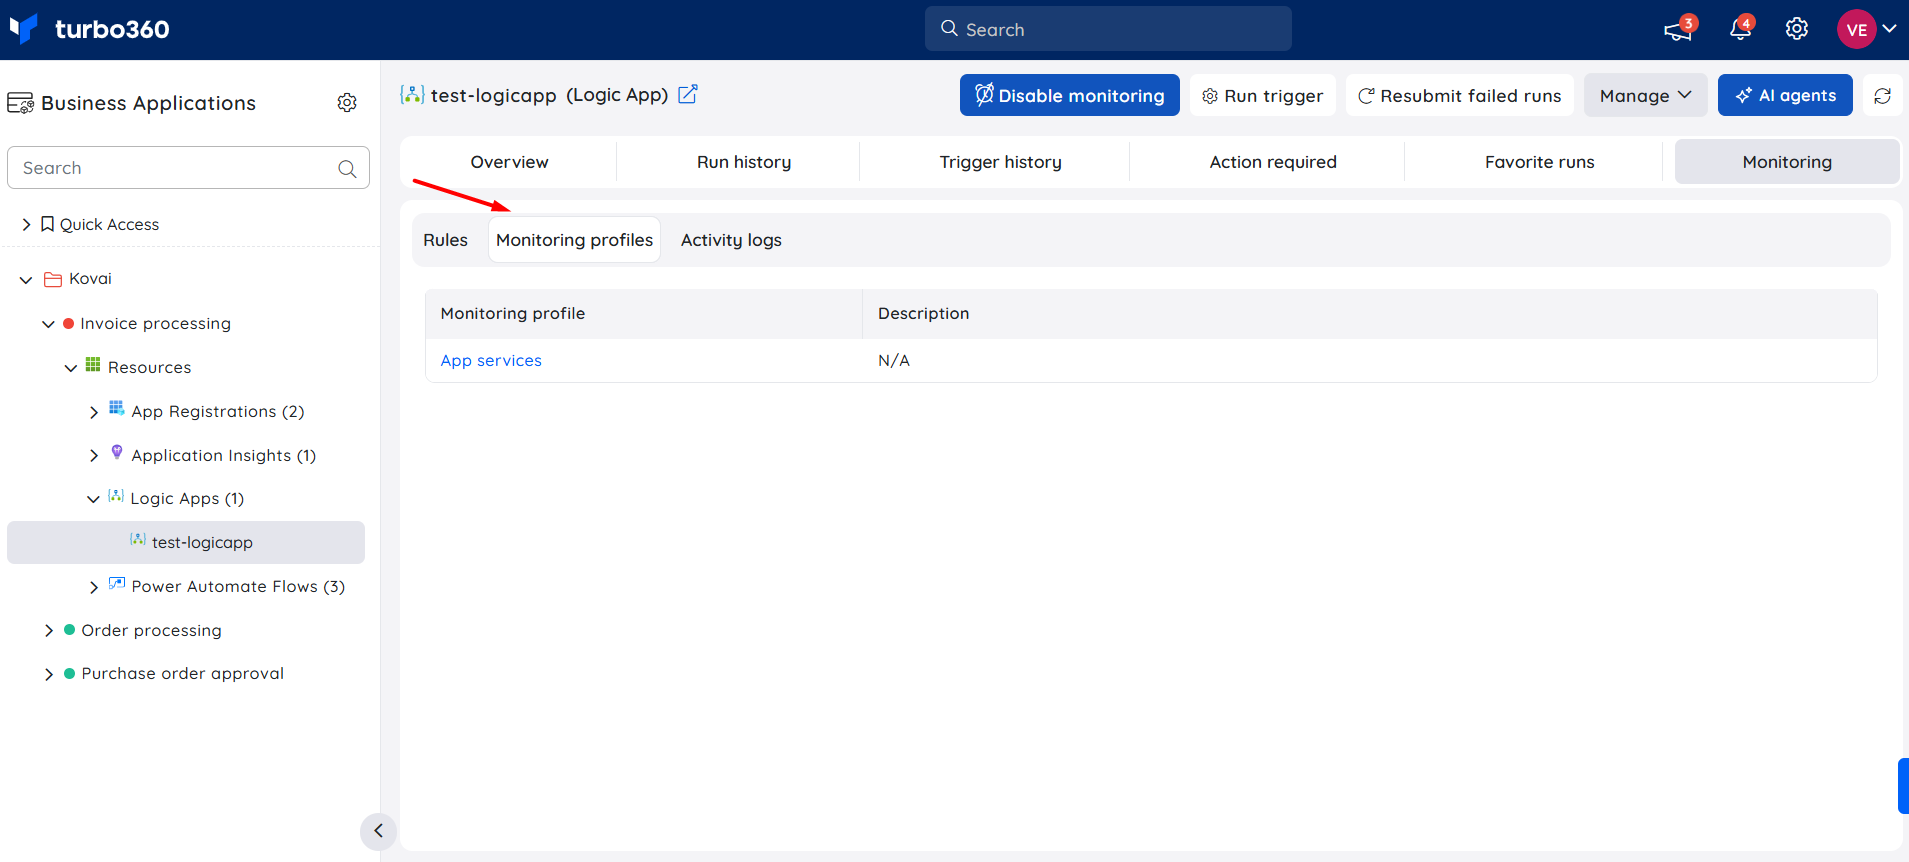Collapse the sidebar with arrow button
This screenshot has width=1909, height=862.
pyautogui.click(x=378, y=831)
